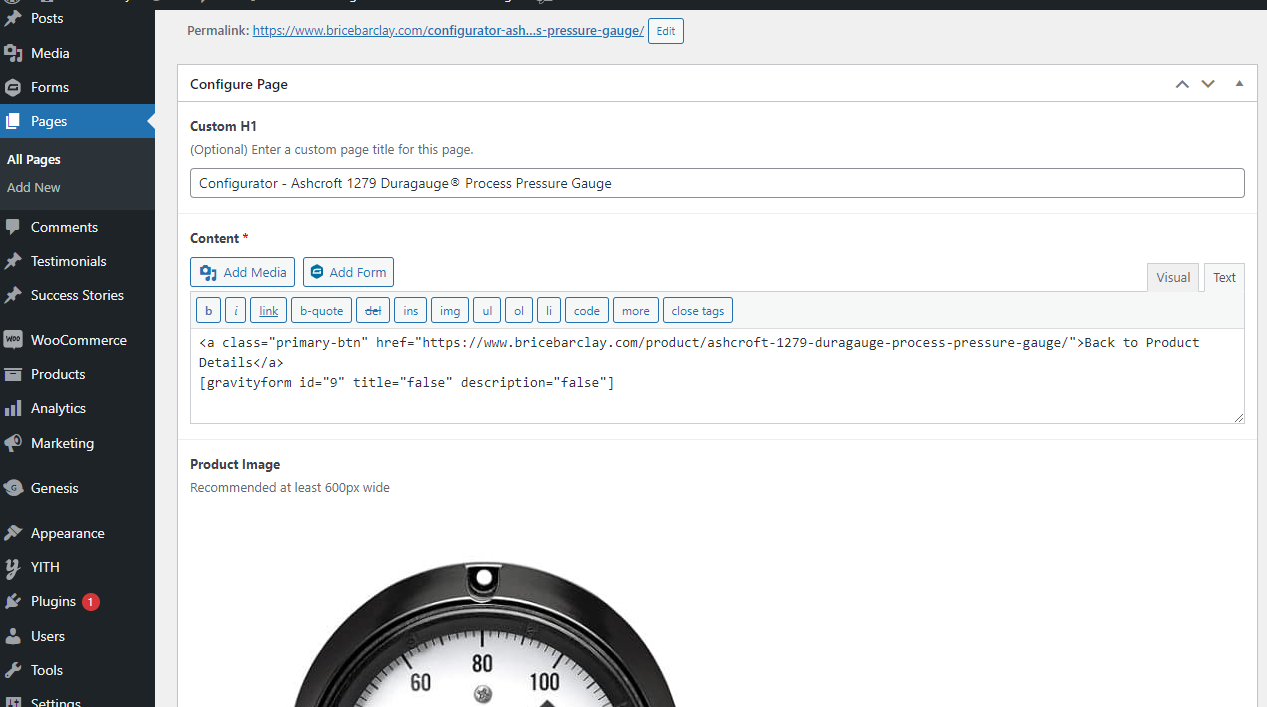The height and width of the screenshot is (707, 1267).
Task: Click the Plugins plug icon
Action: click(x=13, y=602)
